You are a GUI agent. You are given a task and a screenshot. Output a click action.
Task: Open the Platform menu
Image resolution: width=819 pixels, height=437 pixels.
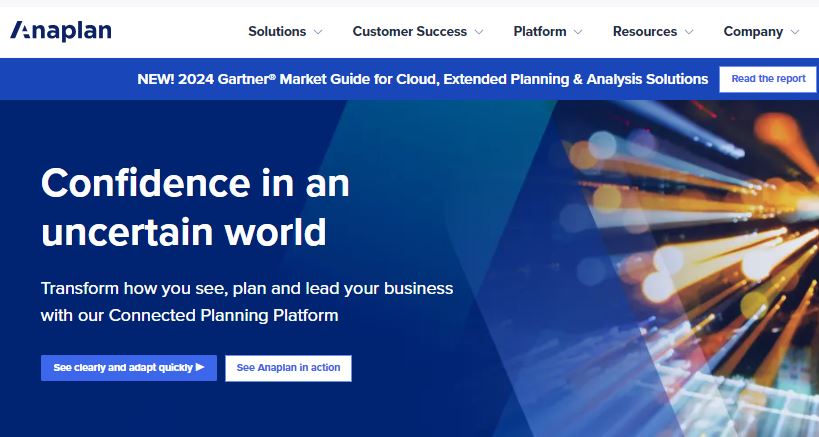(540, 31)
